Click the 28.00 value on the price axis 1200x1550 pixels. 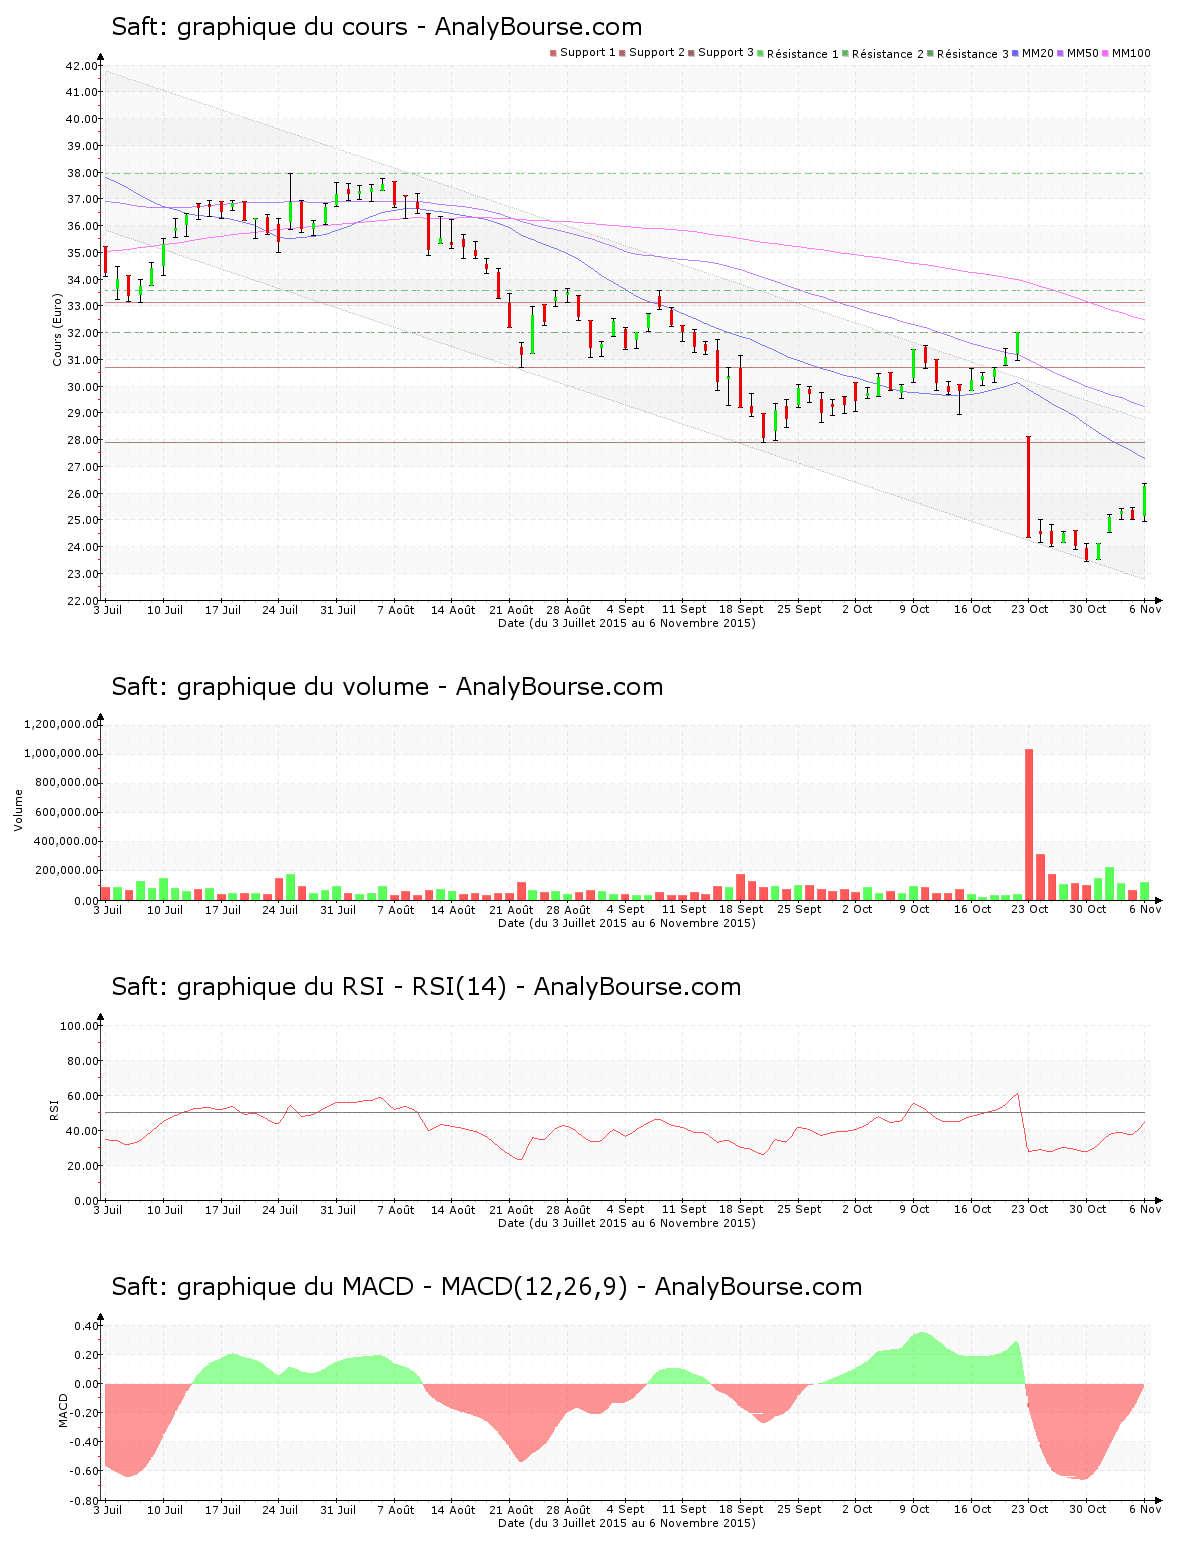coord(82,440)
